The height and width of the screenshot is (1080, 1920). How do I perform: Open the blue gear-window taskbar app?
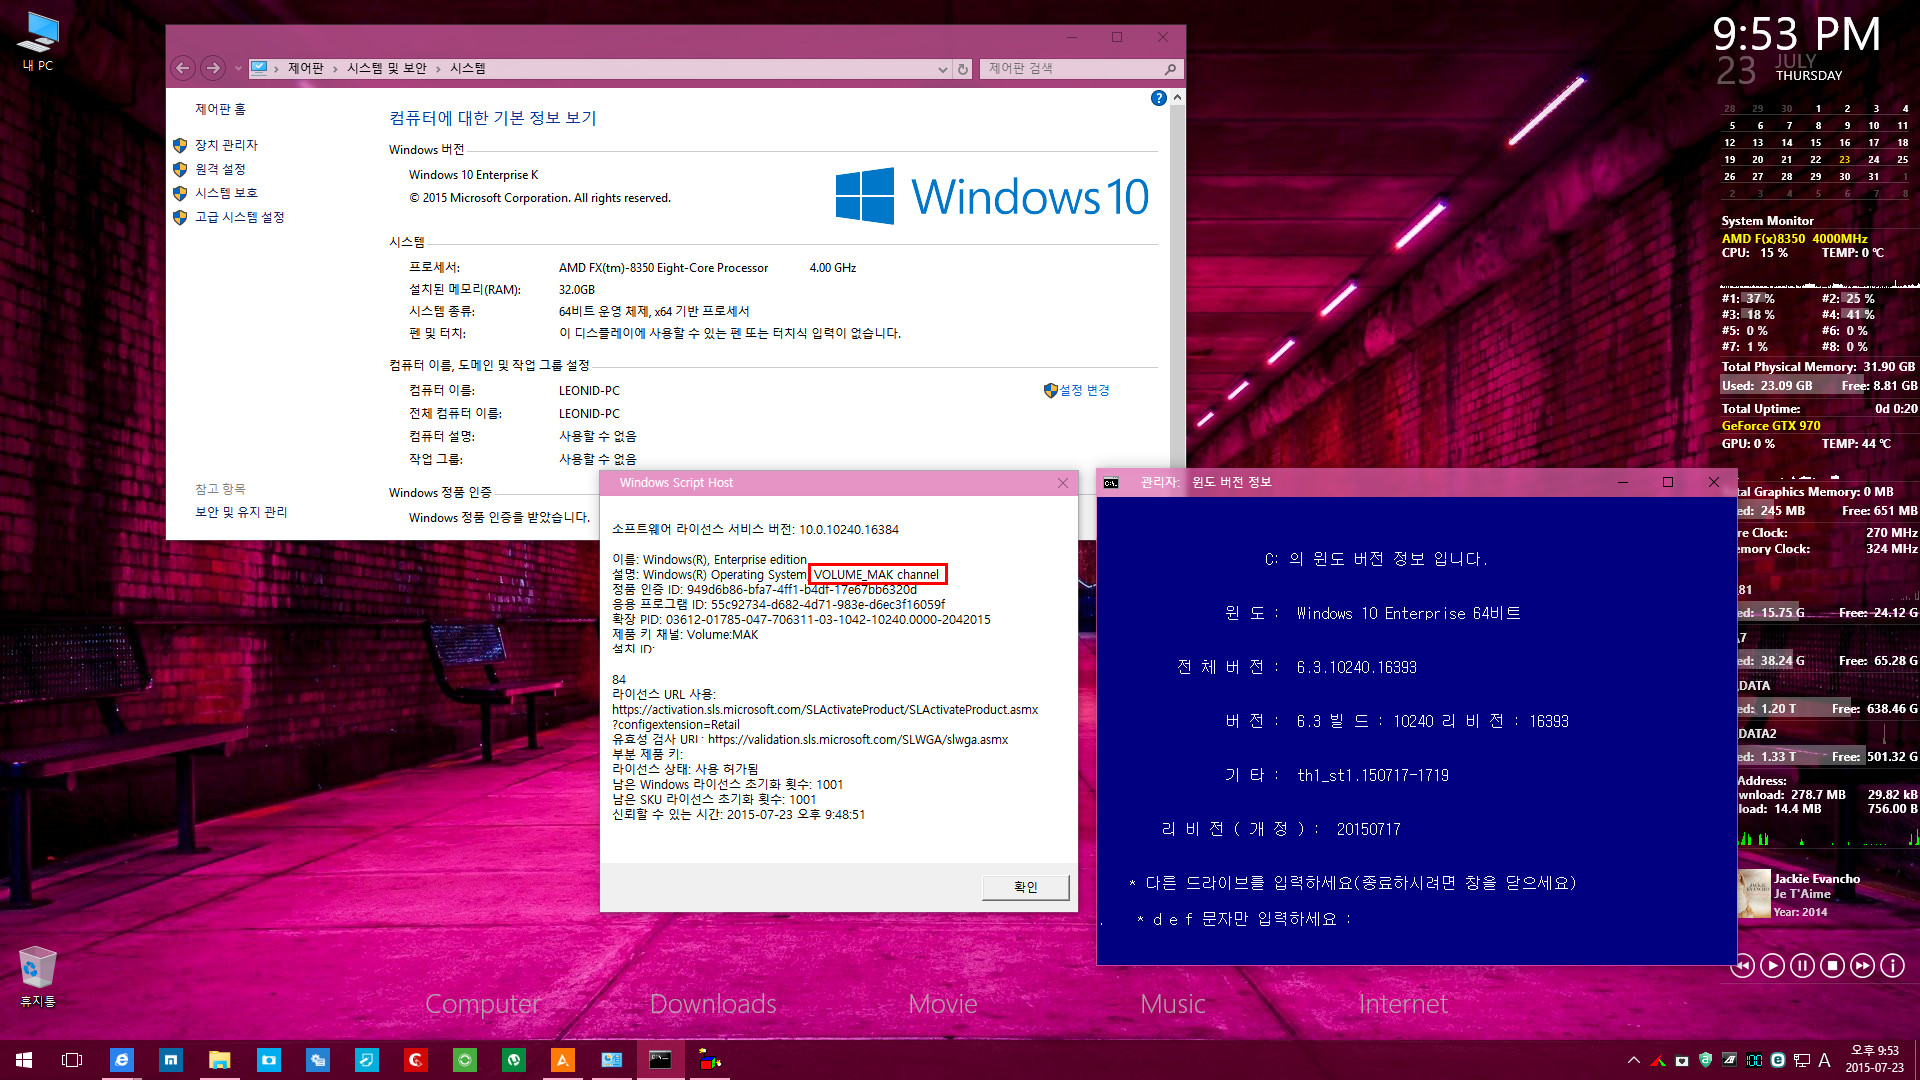point(317,1060)
